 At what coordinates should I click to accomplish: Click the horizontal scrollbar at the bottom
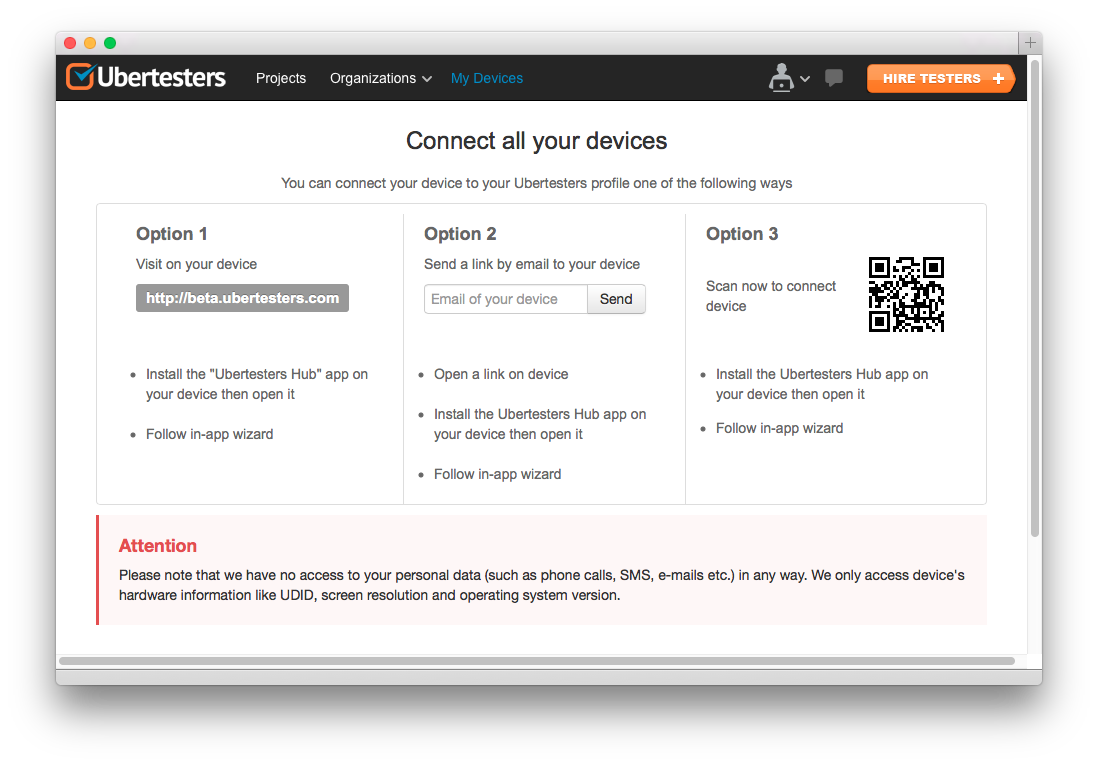click(536, 661)
